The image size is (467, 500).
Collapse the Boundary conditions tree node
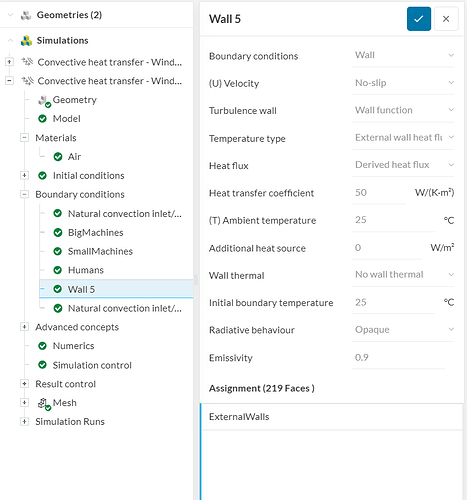tap(24, 194)
